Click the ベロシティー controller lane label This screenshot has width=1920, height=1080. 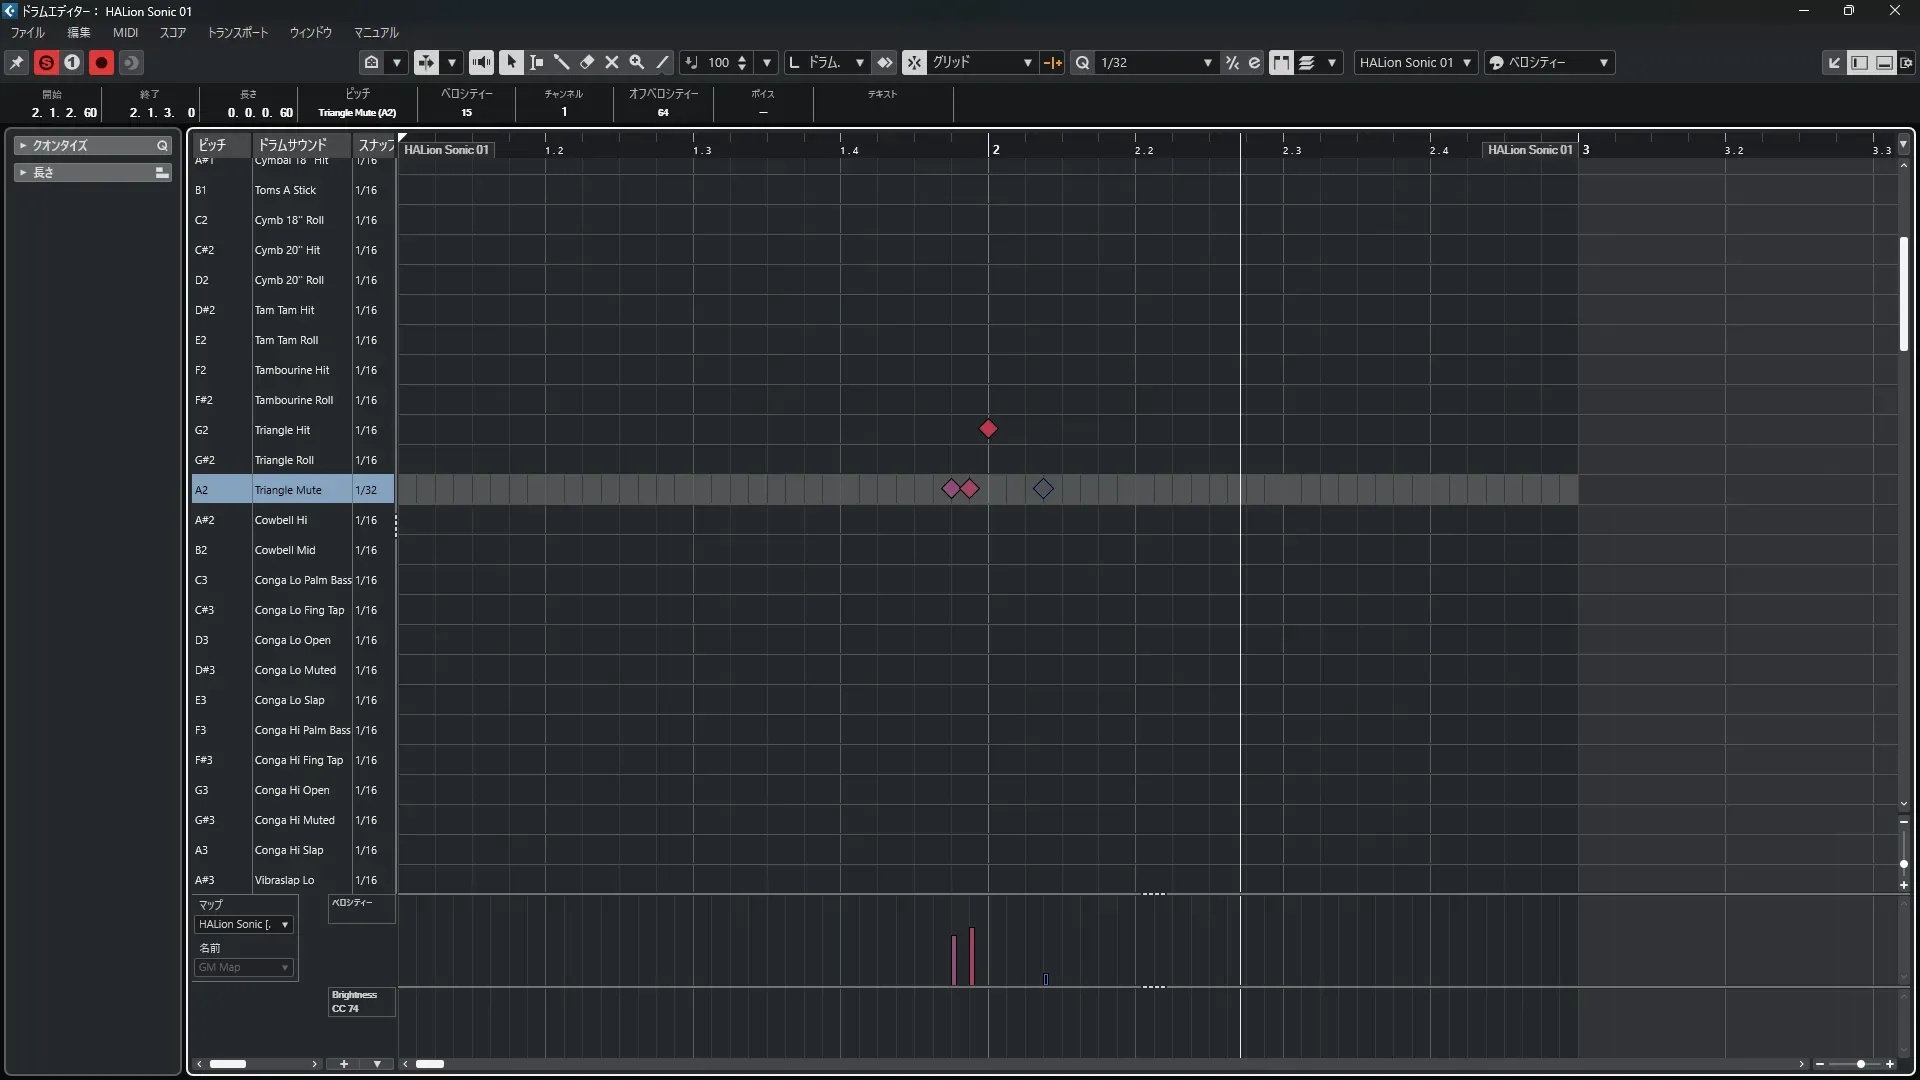click(x=352, y=903)
